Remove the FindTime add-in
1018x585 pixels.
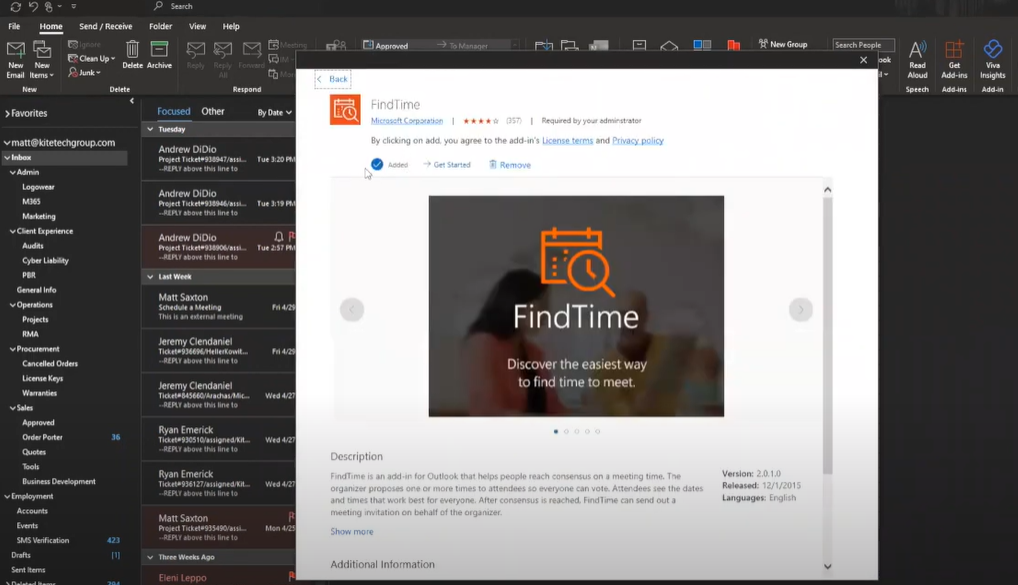[x=510, y=165]
